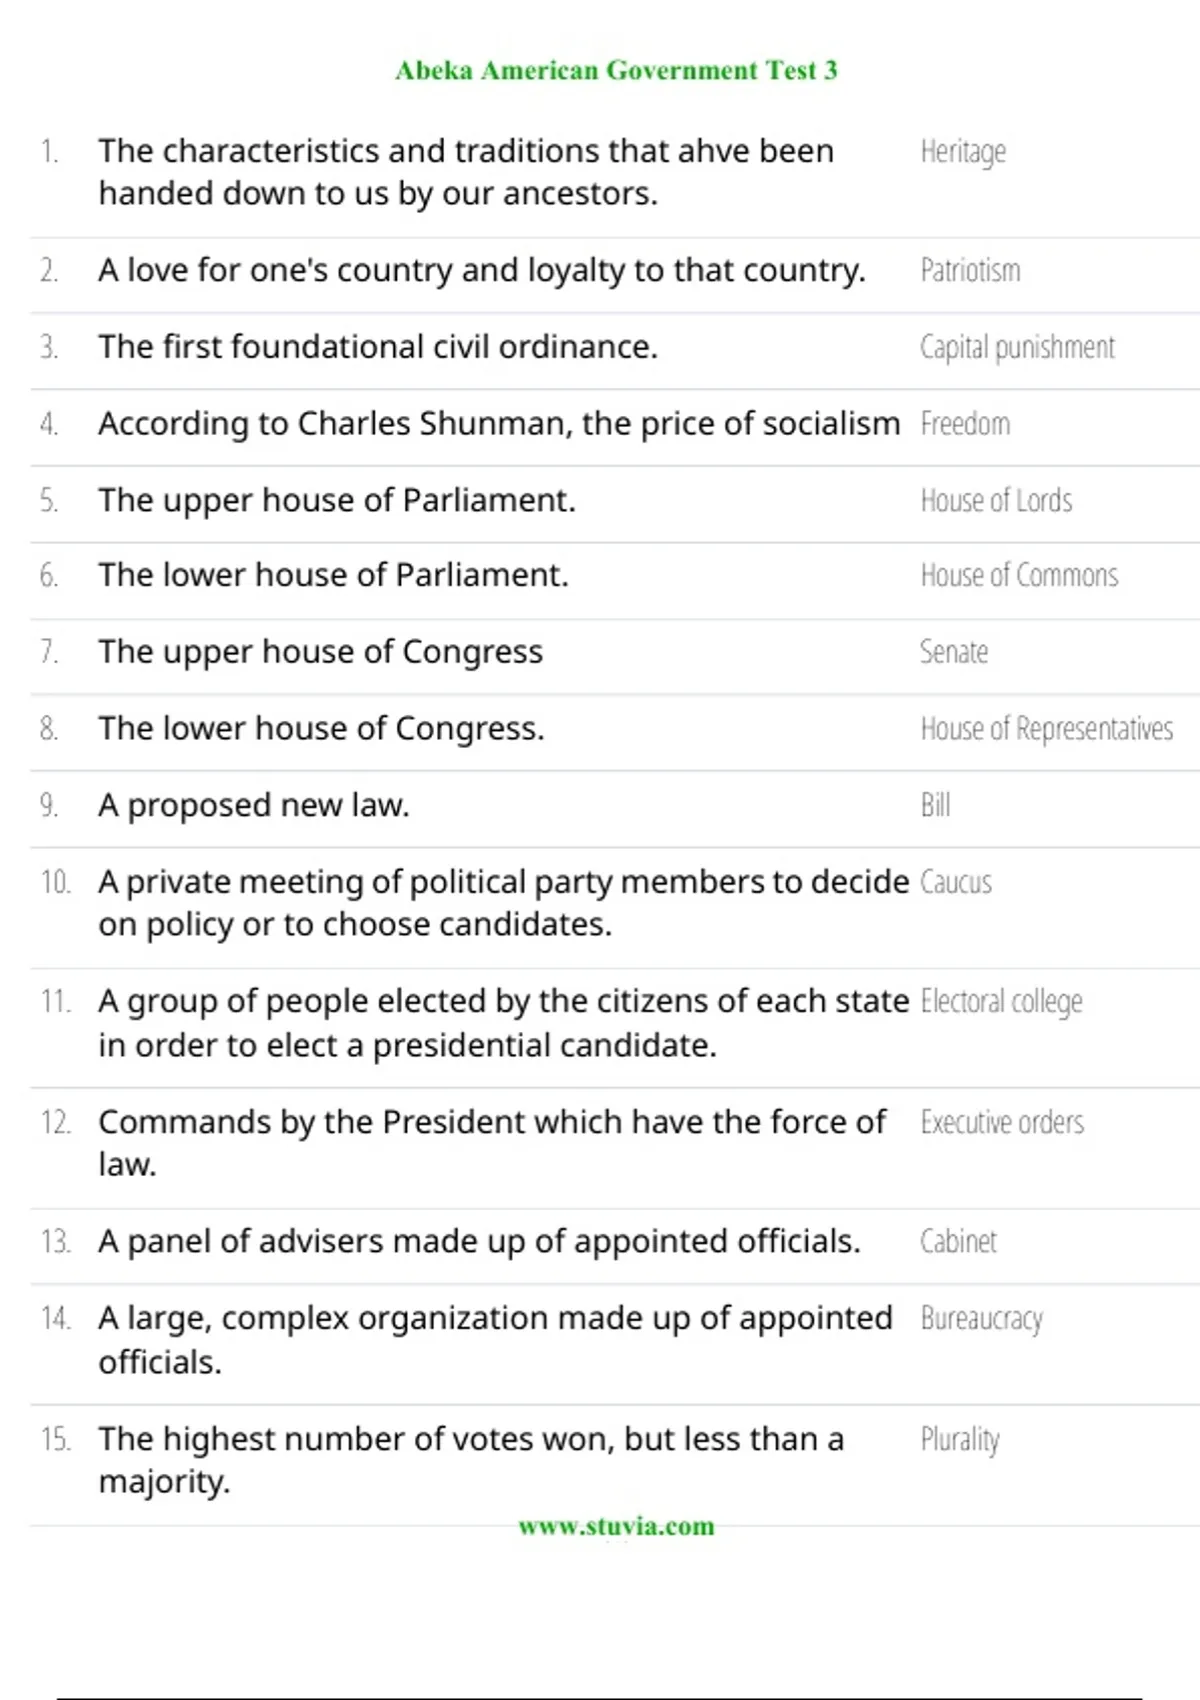
Task: Open the www.stuvia.com link
Action: pyautogui.click(x=616, y=1526)
